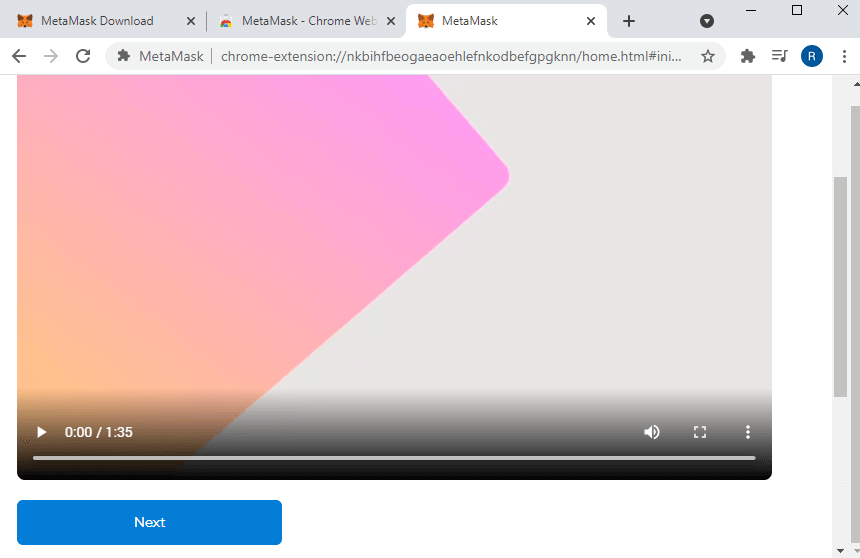The image size is (860, 558).
Task: Reload the current page
Action: 83,56
